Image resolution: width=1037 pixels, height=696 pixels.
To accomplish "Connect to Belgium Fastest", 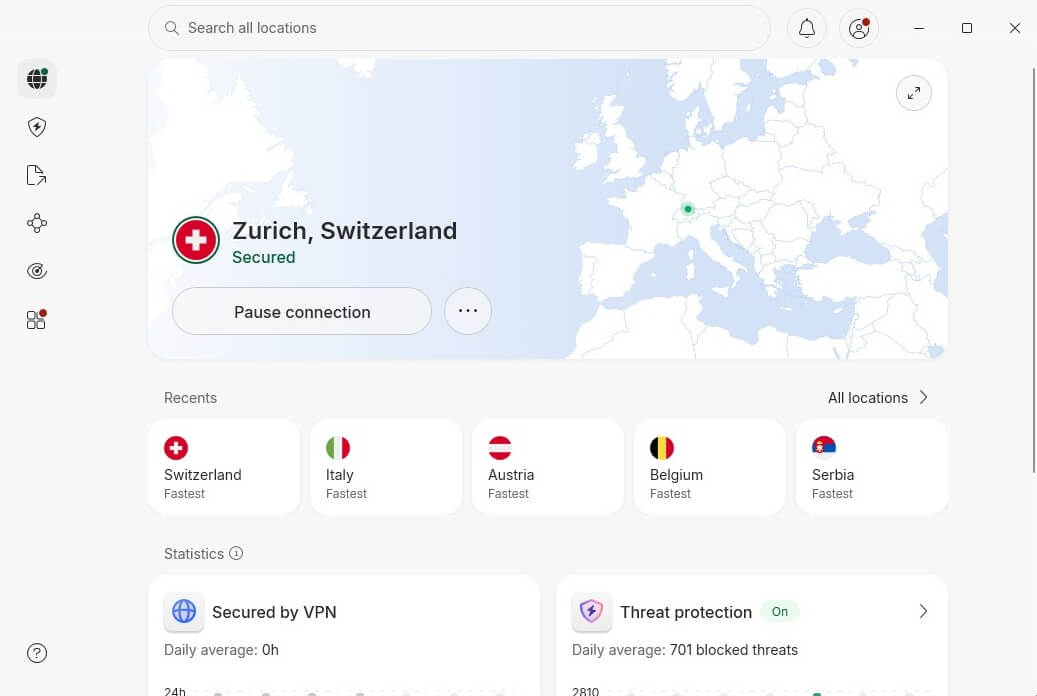I will 710,466.
